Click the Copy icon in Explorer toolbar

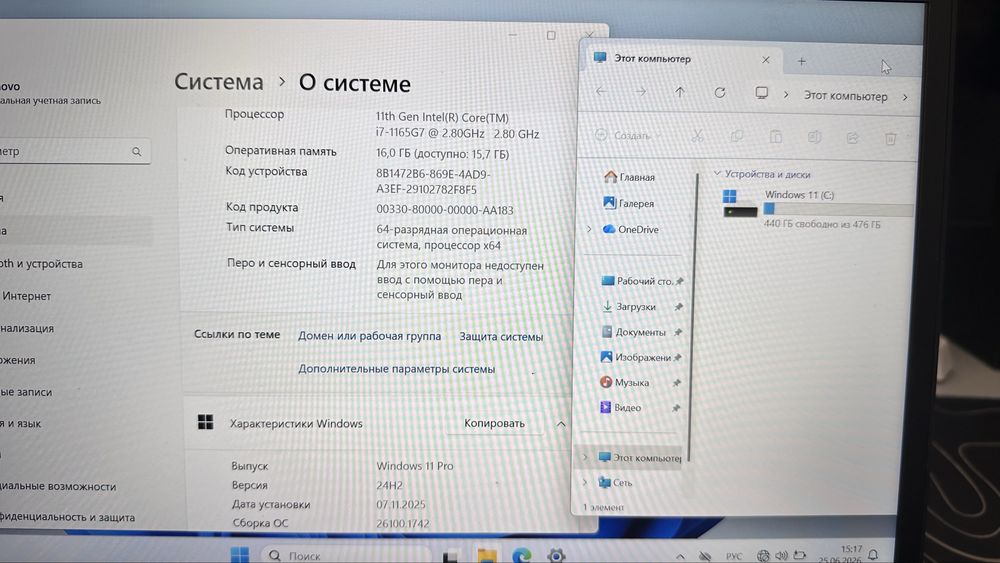point(737,136)
